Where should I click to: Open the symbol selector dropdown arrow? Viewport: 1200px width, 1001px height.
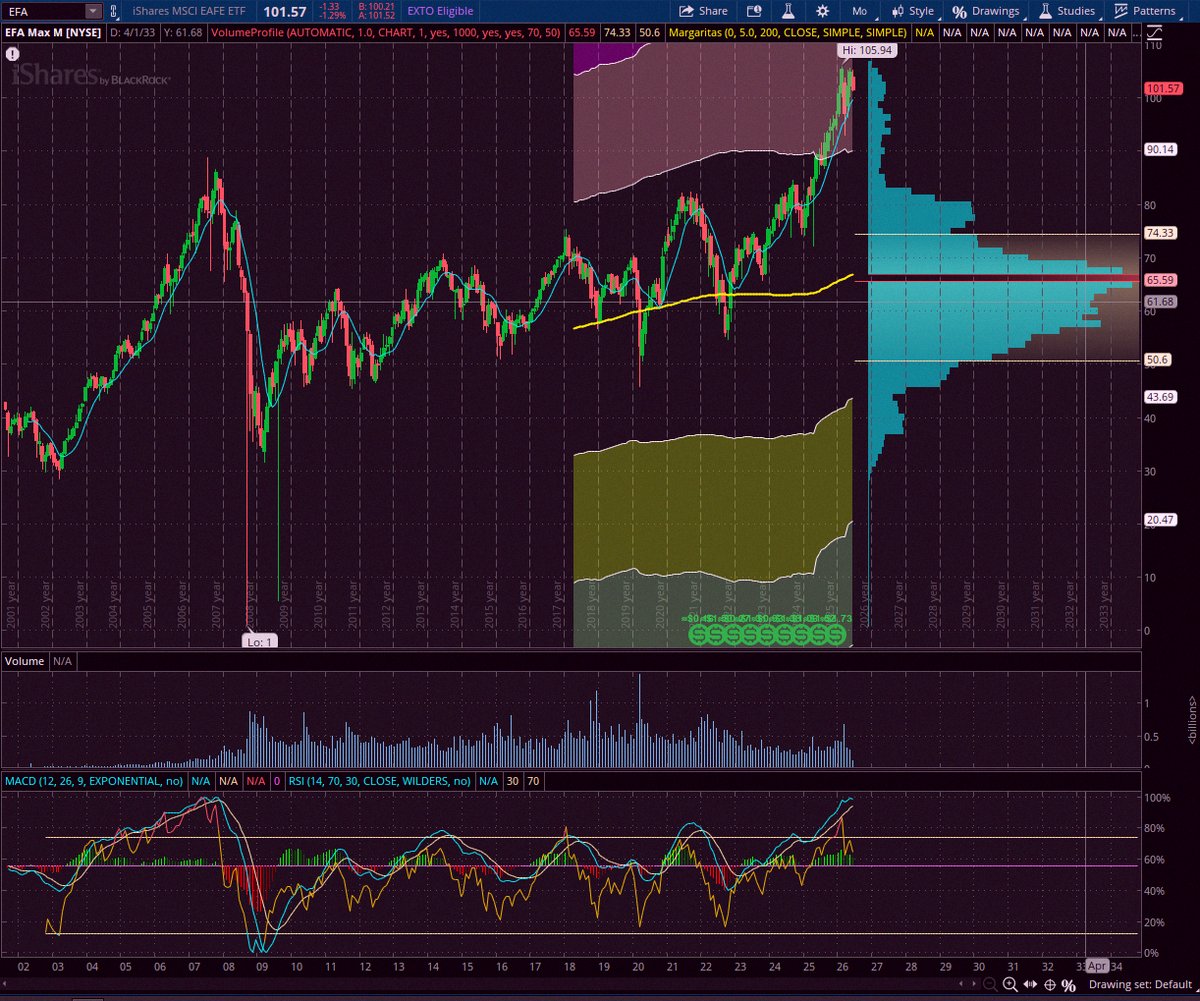[x=93, y=11]
